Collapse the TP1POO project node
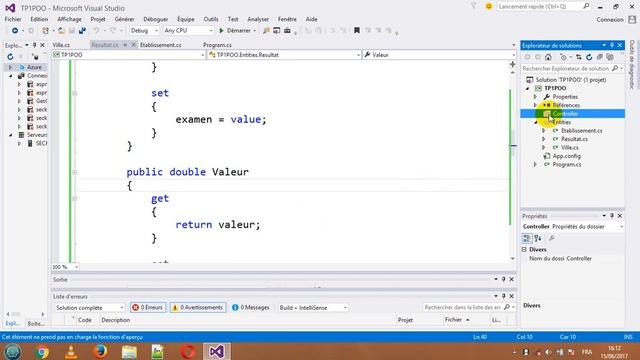This screenshot has width=640, height=360. point(527,88)
